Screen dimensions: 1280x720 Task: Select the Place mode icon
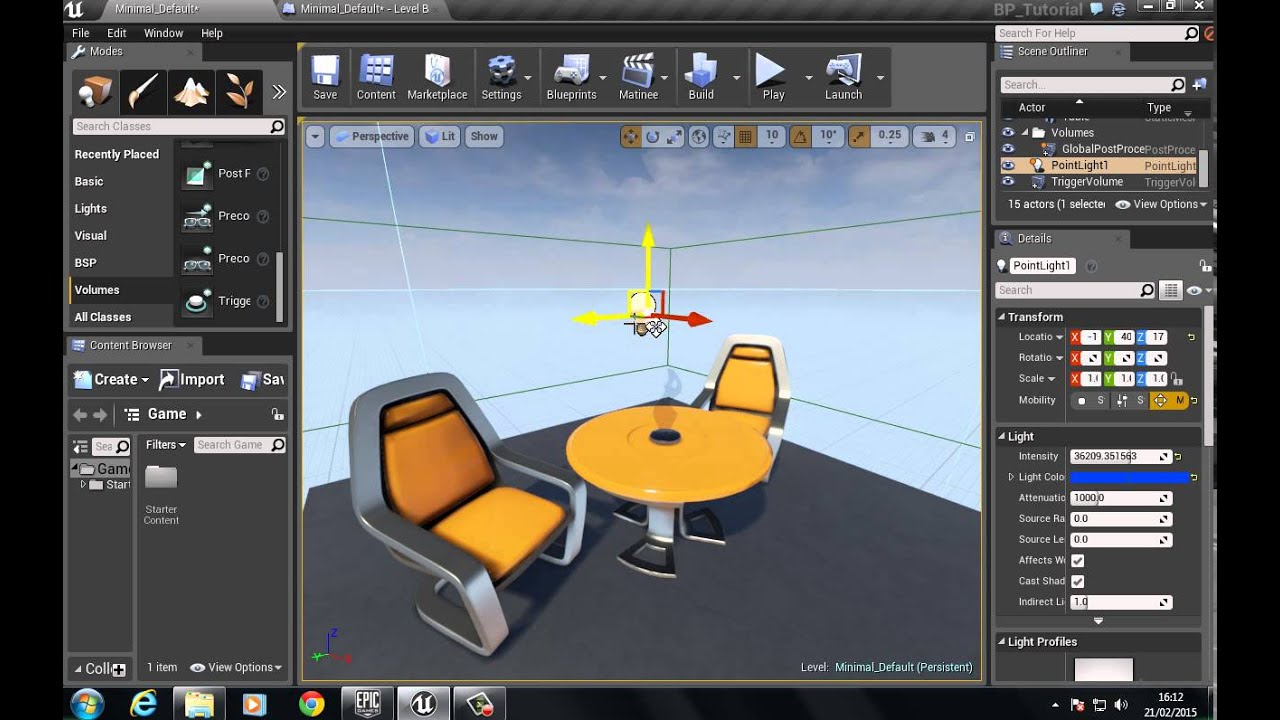tap(96, 92)
